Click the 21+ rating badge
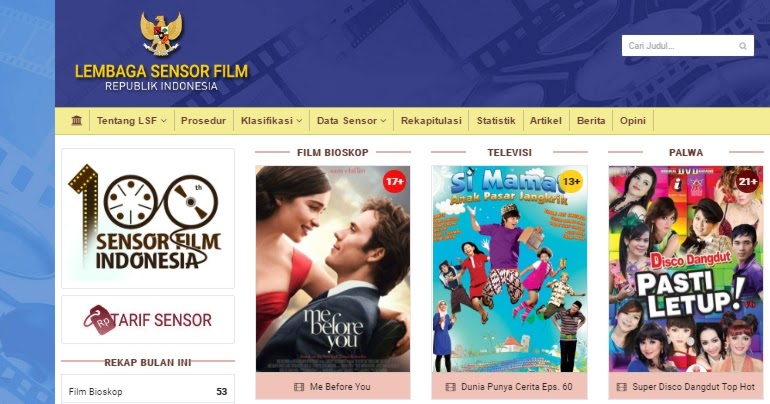Screen dimensions: 770x404 pos(748,182)
